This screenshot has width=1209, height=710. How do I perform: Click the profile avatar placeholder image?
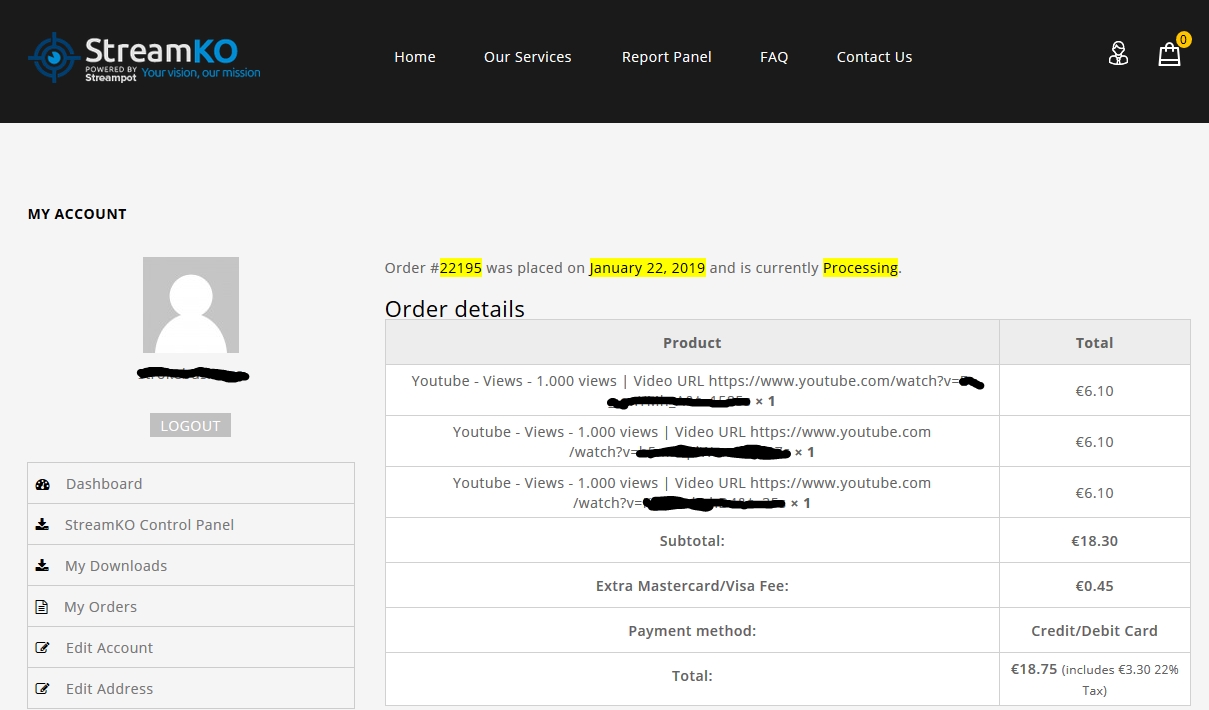(x=190, y=305)
